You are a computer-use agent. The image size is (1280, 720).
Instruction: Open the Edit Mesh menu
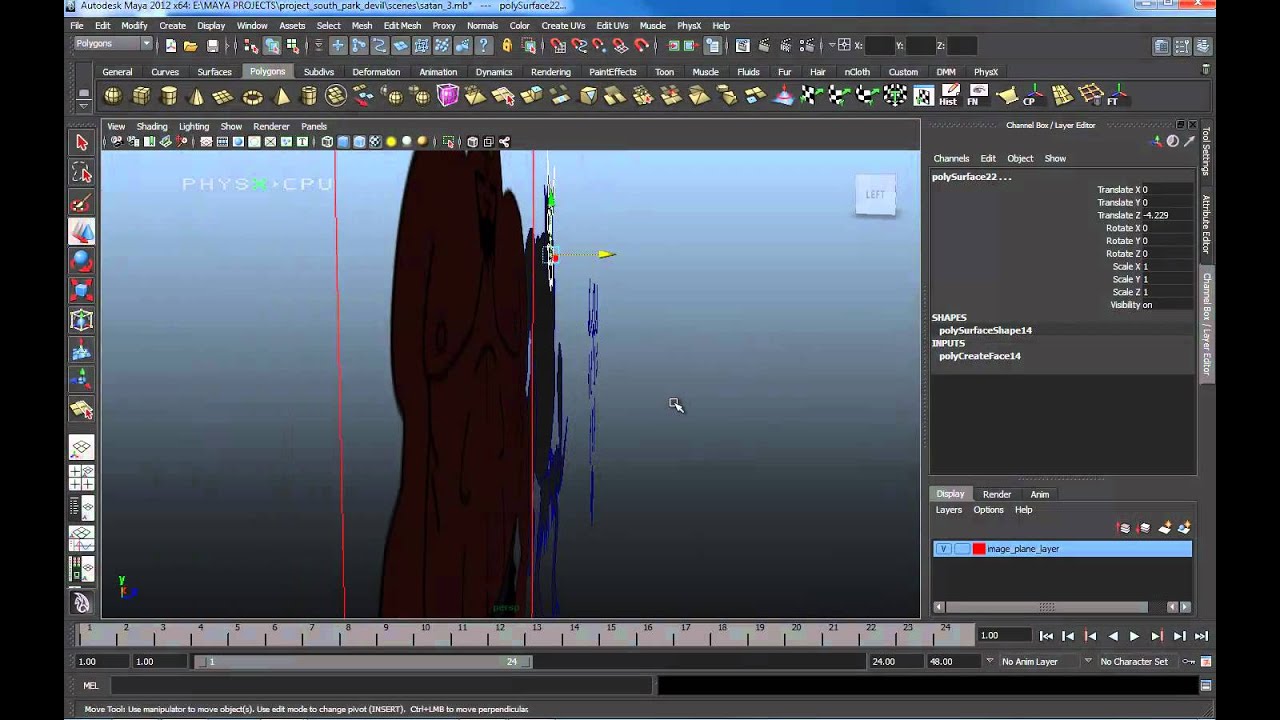402,25
